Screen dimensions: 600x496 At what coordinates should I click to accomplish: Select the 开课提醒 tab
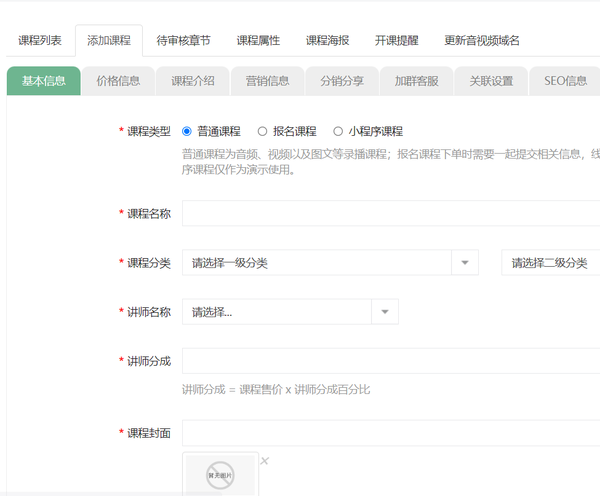click(397, 41)
